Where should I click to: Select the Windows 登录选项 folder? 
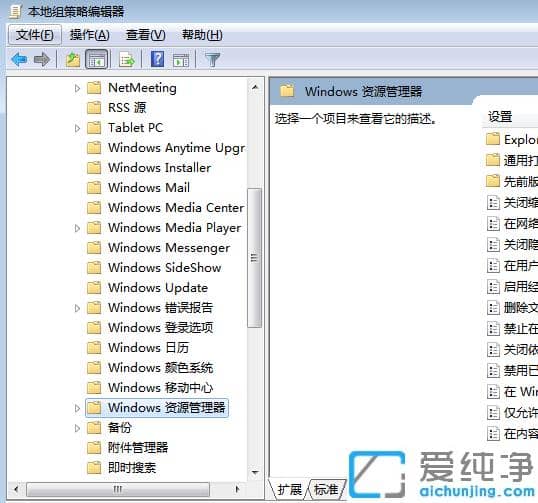(x=150, y=327)
